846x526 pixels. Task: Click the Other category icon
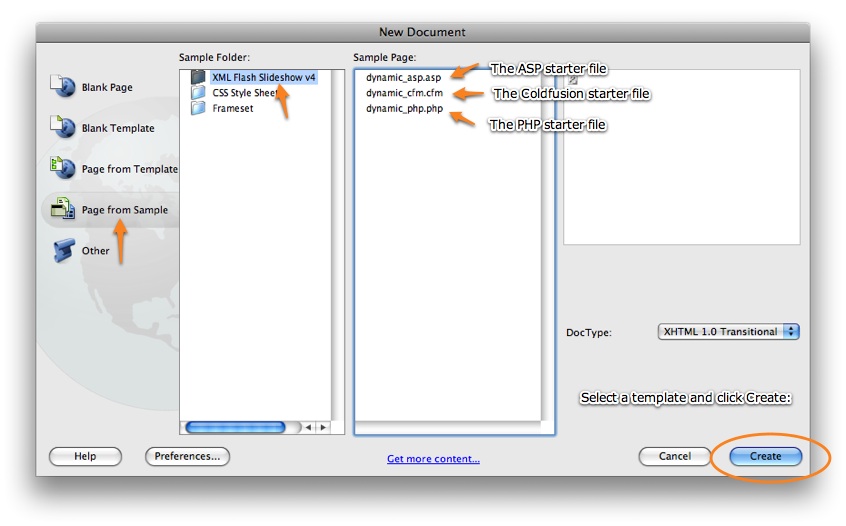pos(64,250)
